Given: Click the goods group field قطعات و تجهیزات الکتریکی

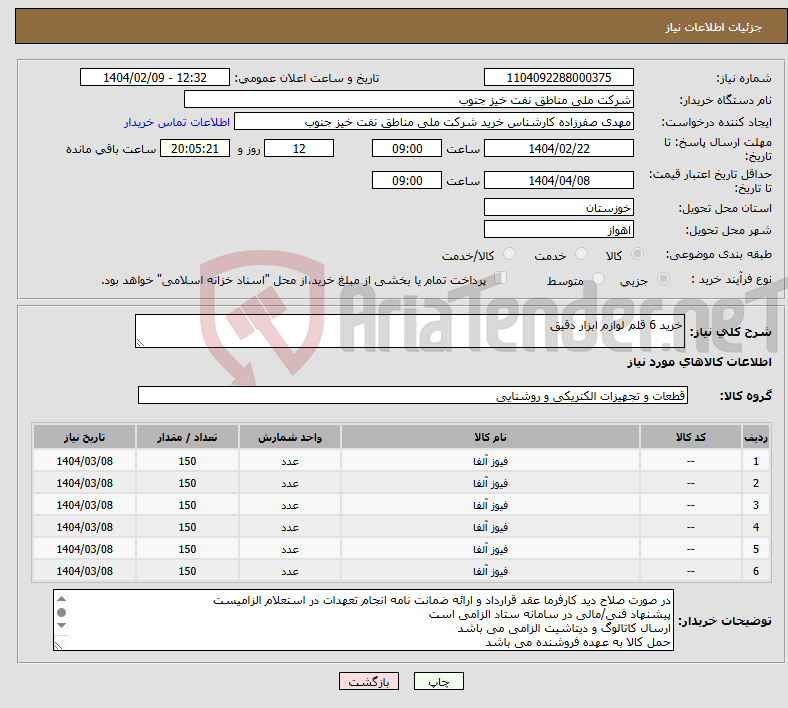Looking at the screenshot, I should 413,395.
